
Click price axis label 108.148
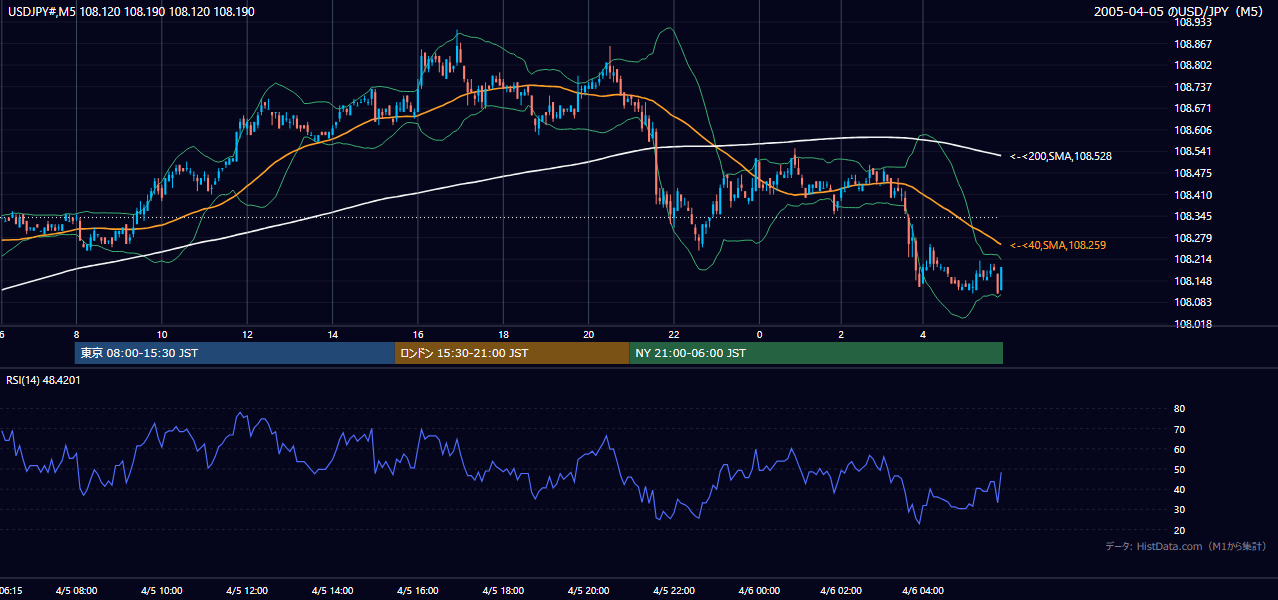[1195, 281]
